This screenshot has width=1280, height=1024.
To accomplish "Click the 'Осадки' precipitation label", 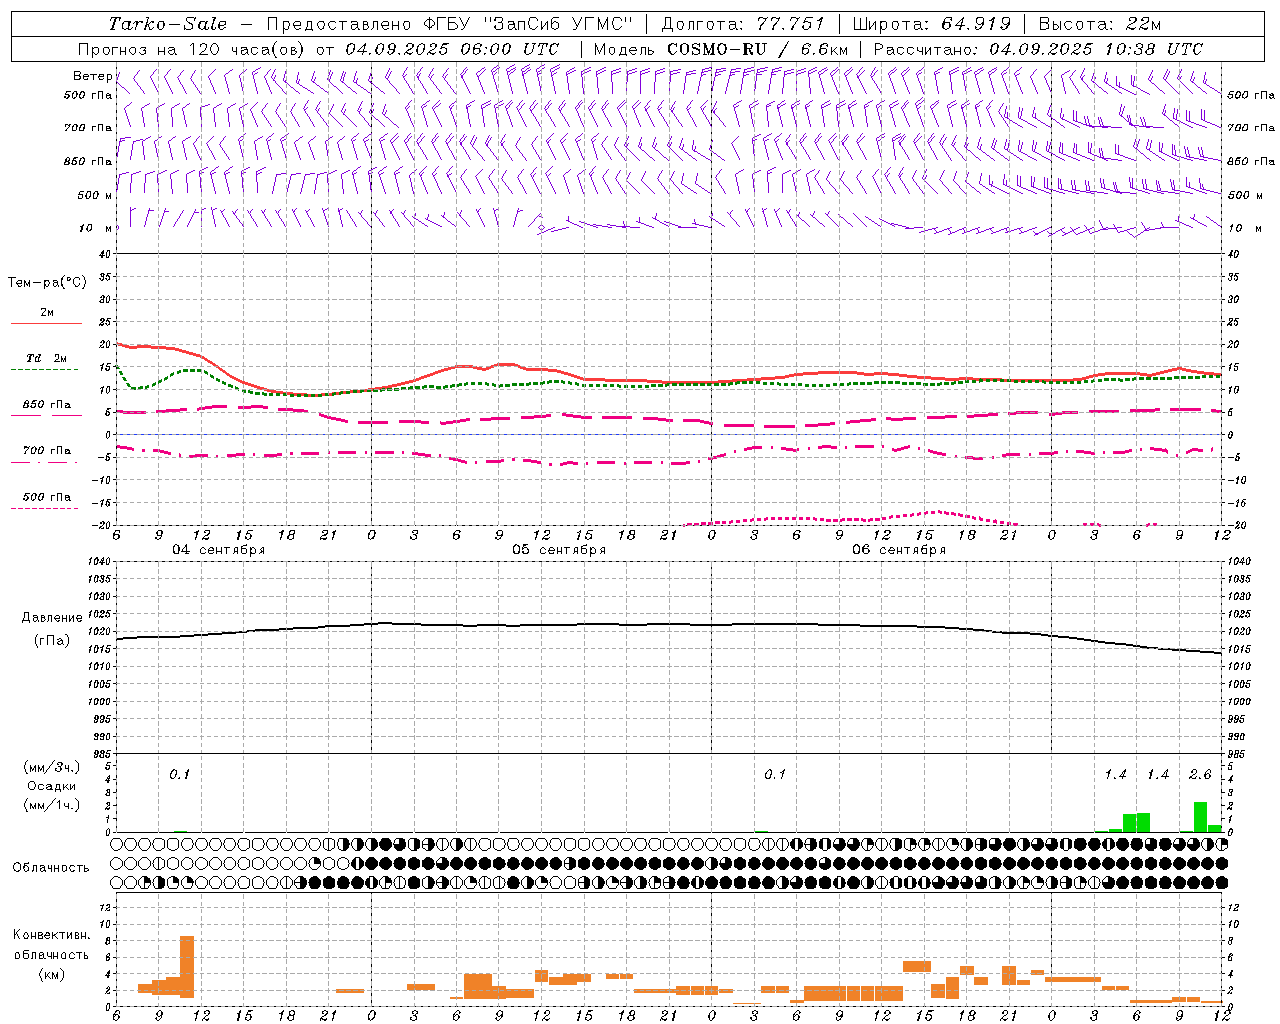I will [x=51, y=786].
